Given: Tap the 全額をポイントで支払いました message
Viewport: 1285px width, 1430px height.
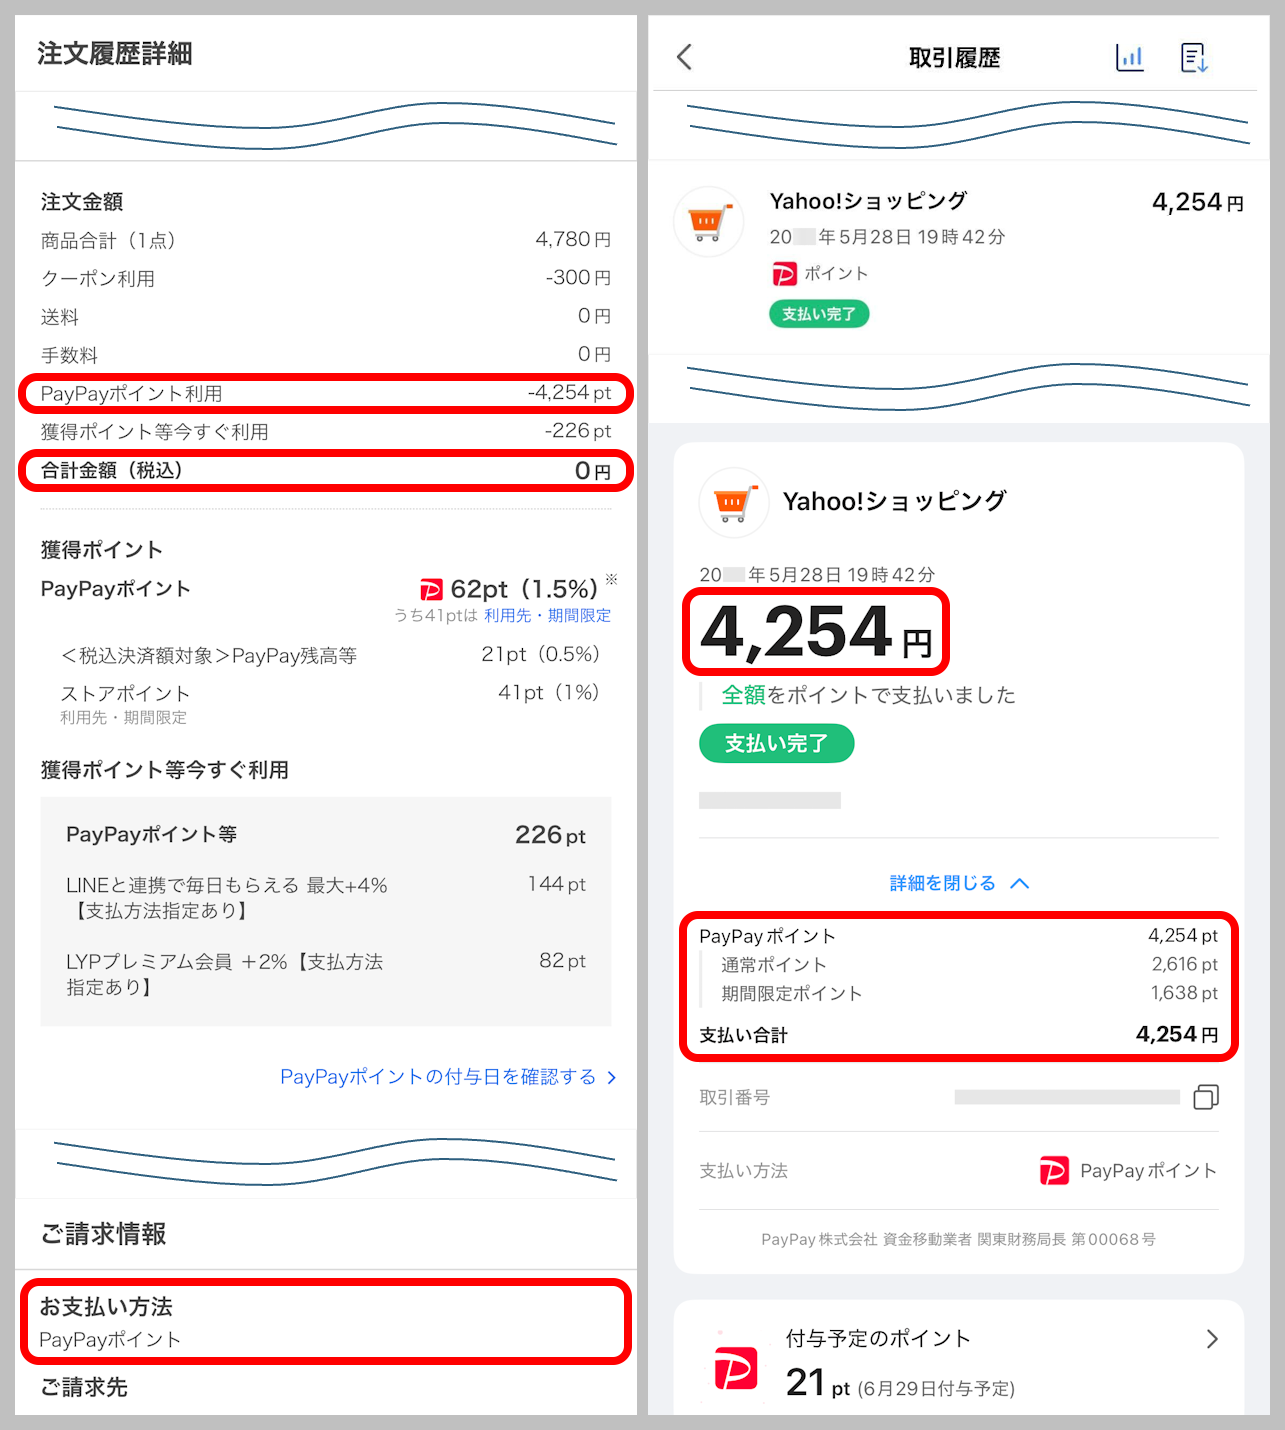Looking at the screenshot, I should (x=868, y=695).
